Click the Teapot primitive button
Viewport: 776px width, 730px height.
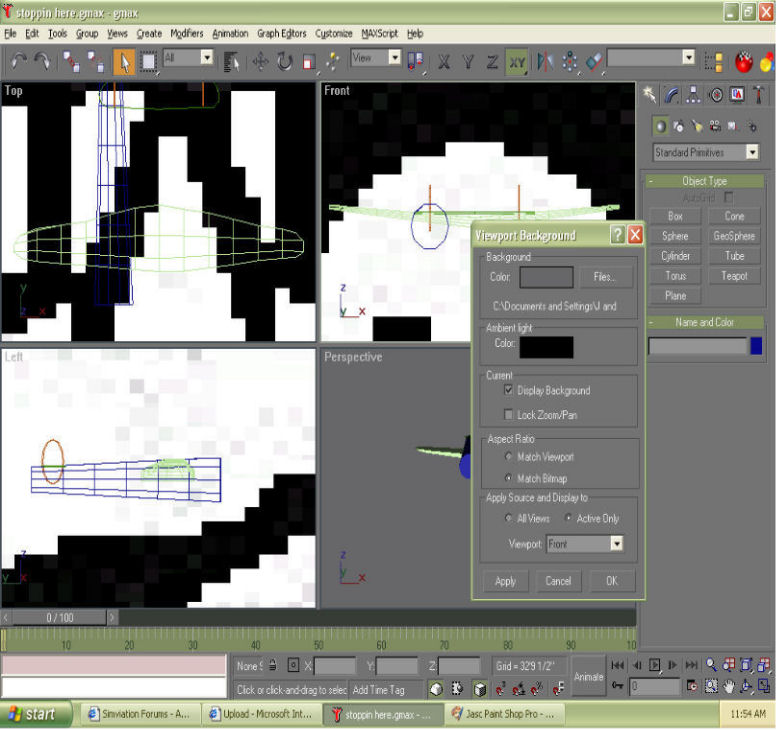(x=734, y=276)
